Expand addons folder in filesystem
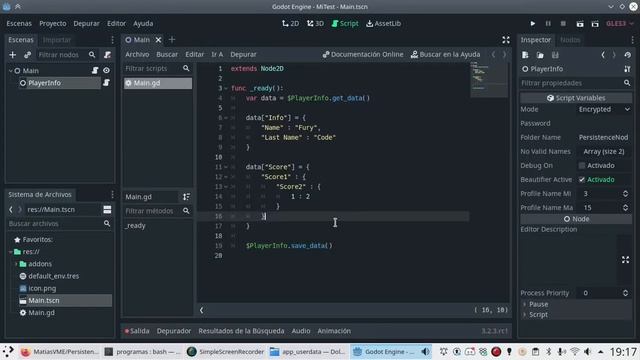640x360 pixels. [x=16, y=264]
